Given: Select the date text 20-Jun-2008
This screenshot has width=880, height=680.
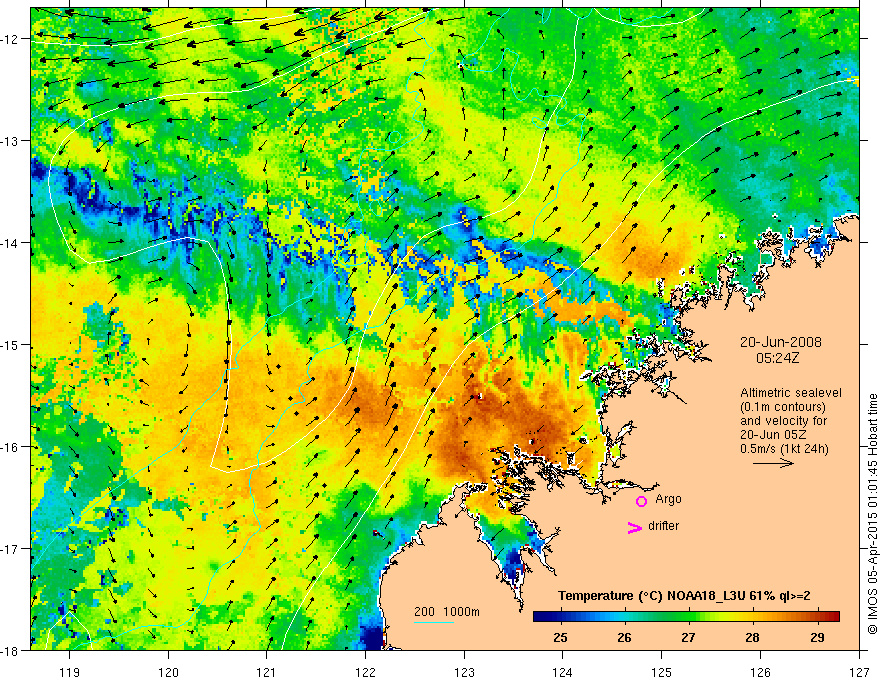Looking at the screenshot, I should 781,342.
